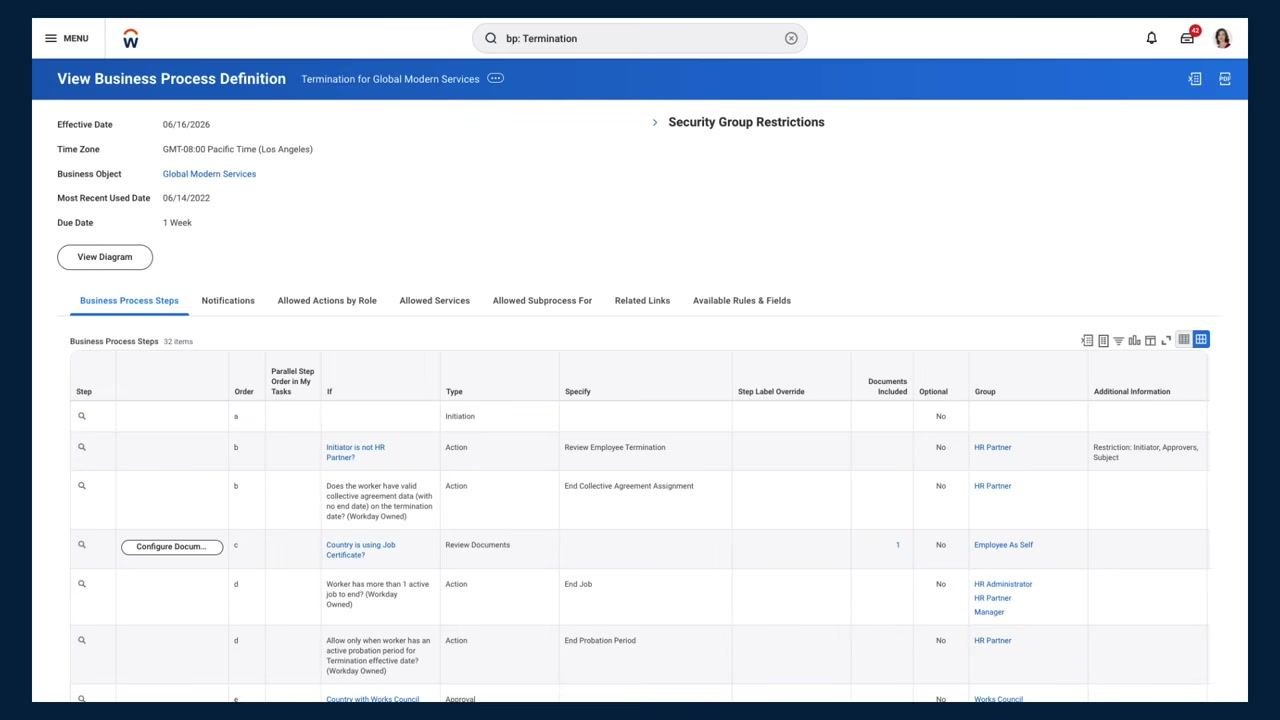Open the hamburger MENU button

(66, 38)
